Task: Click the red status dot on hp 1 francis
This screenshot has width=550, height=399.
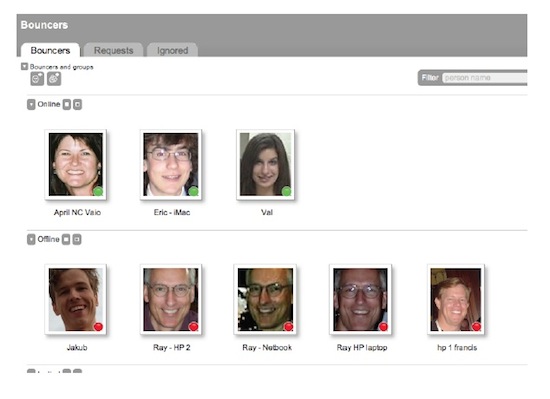Action: 476,326
